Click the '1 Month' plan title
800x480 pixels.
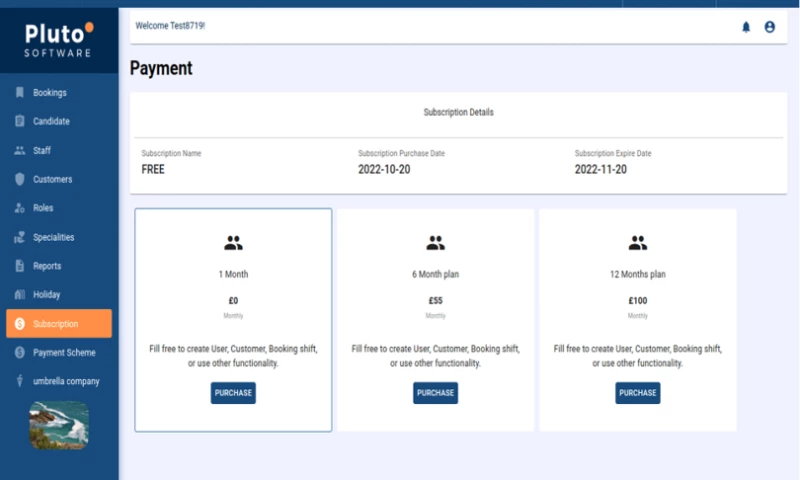pyautogui.click(x=233, y=274)
